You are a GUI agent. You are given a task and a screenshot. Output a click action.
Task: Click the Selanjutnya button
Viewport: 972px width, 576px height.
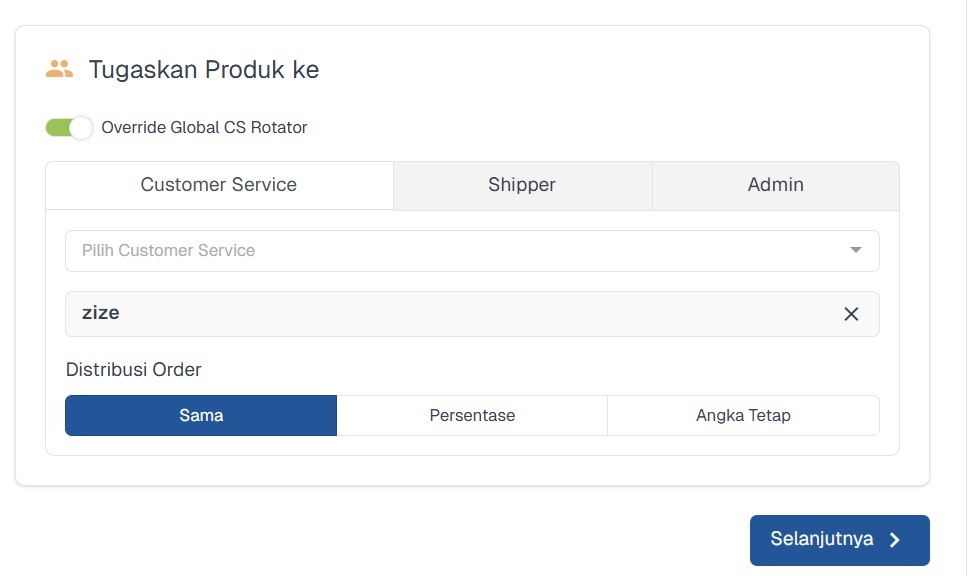click(839, 540)
